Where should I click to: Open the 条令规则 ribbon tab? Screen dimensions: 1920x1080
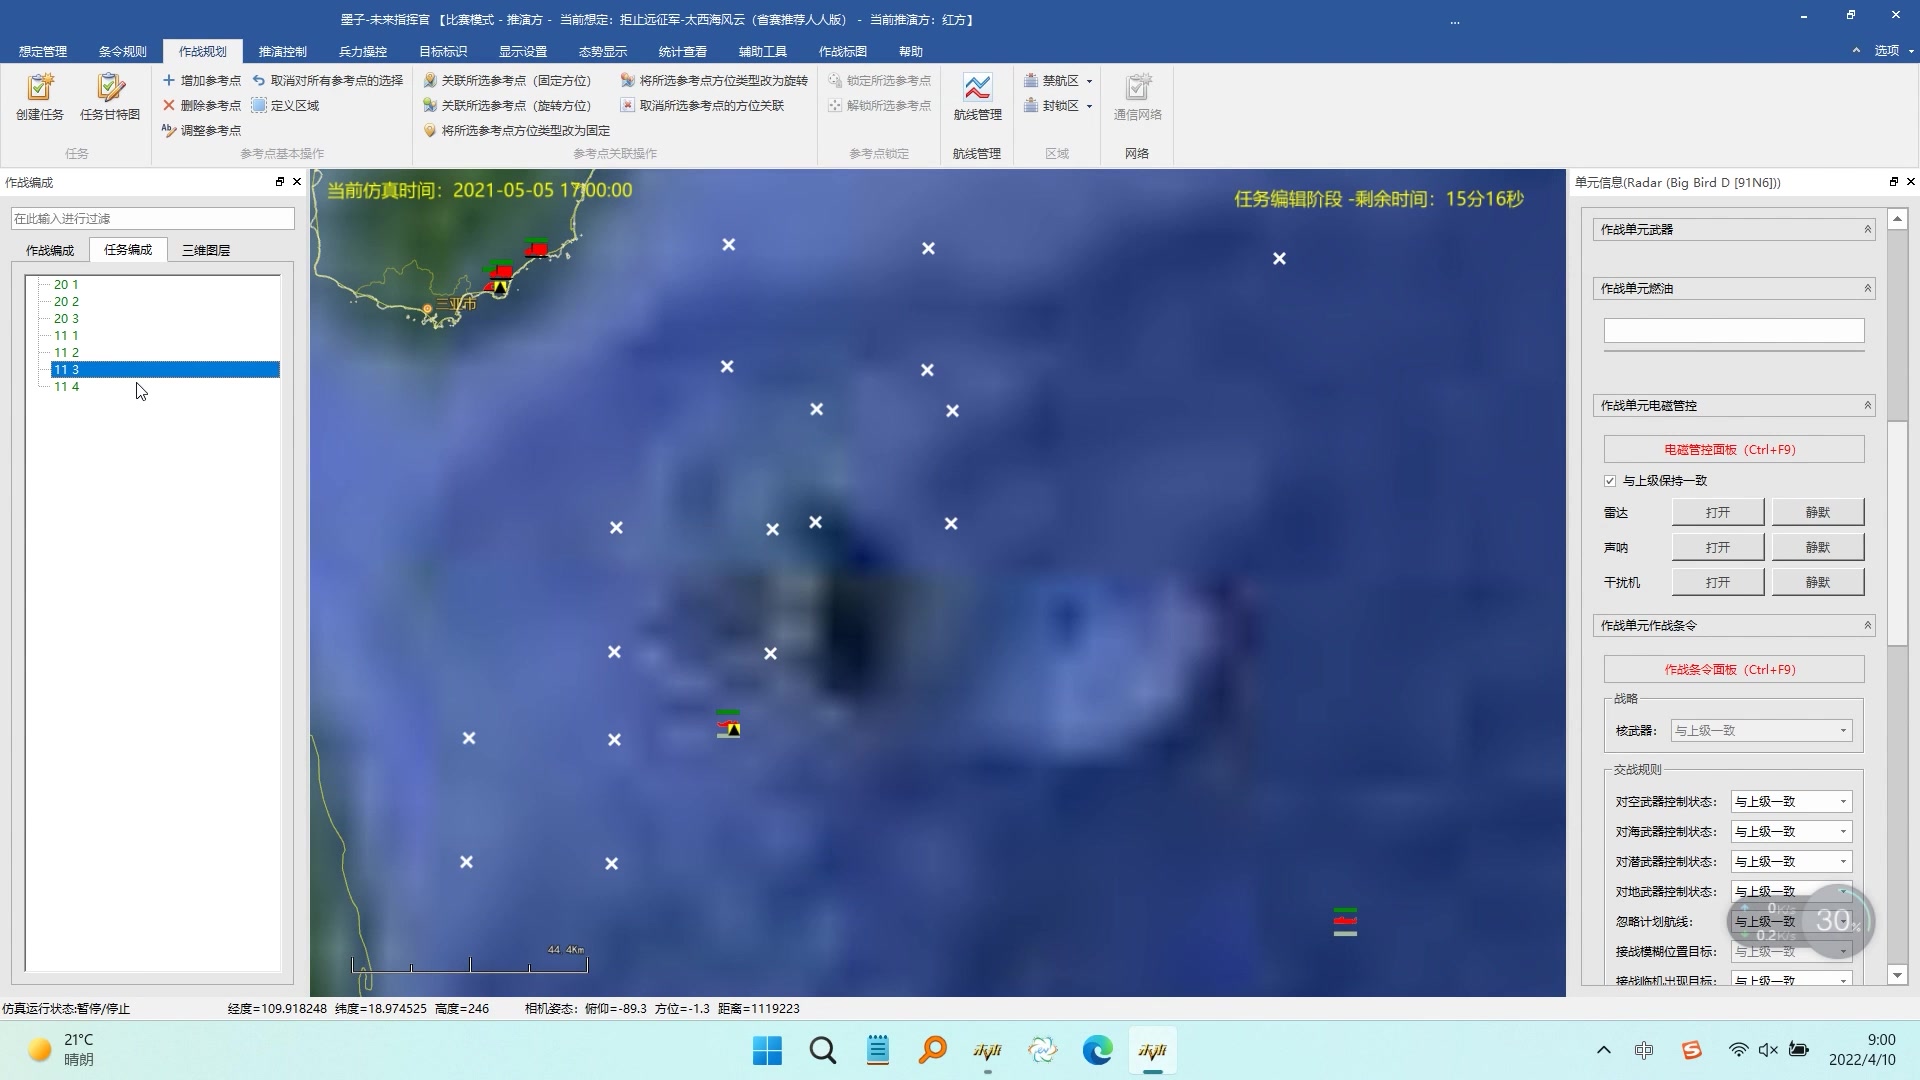coord(123,51)
